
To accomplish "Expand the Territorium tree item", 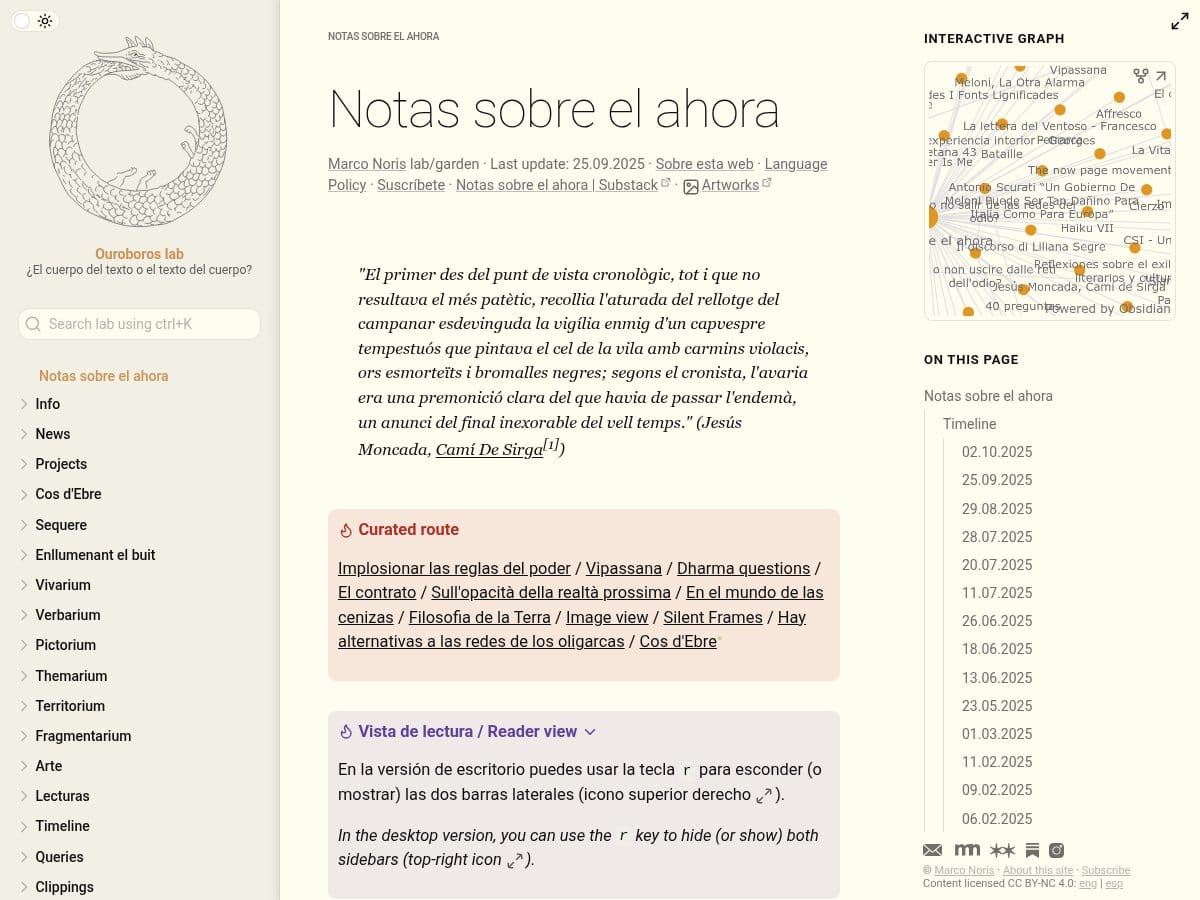I will (24, 706).
